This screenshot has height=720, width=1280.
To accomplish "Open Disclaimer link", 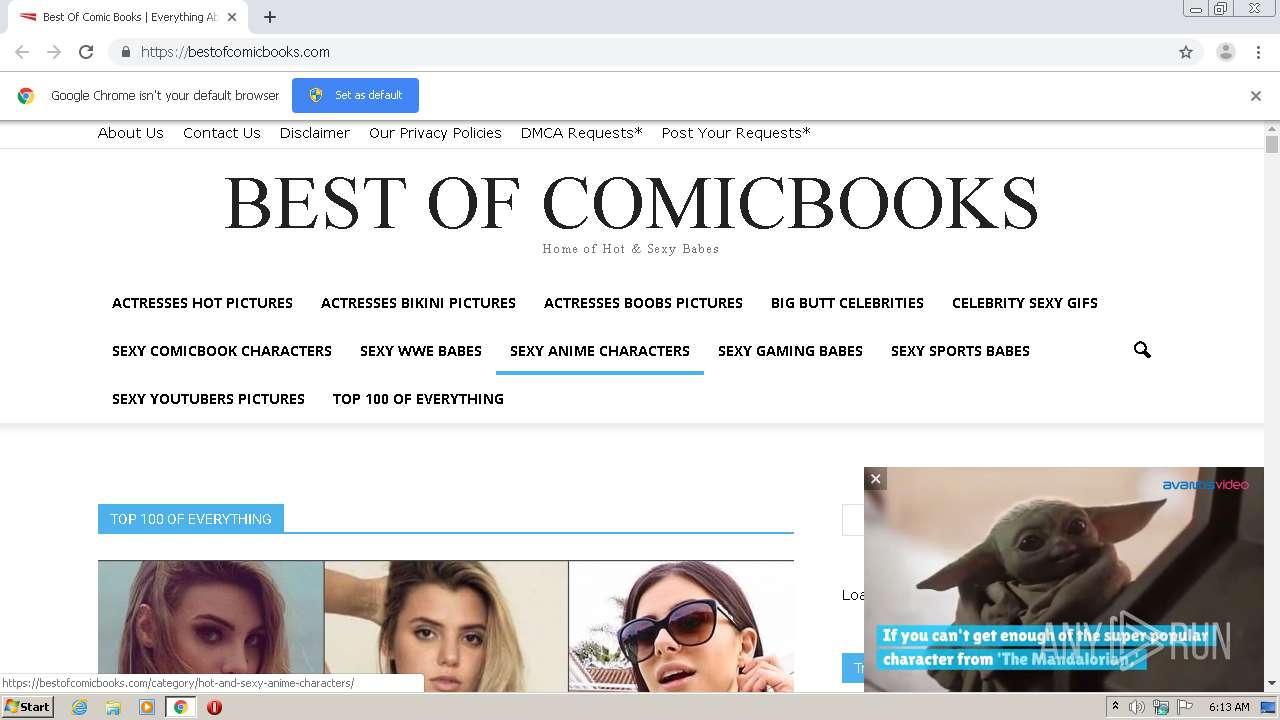I will pyautogui.click(x=315, y=133).
